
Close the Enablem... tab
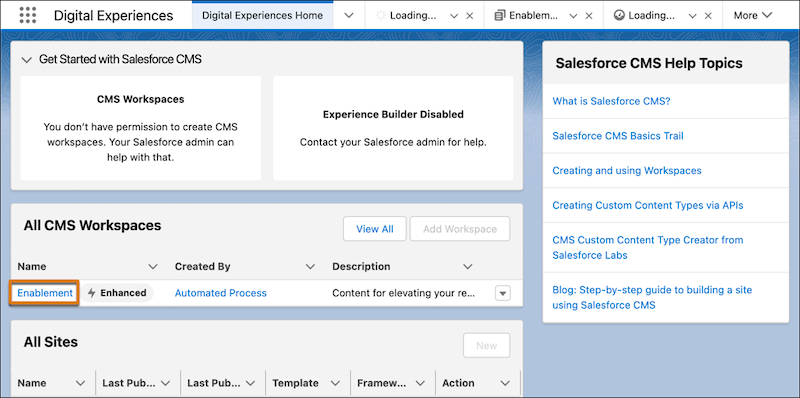589,16
